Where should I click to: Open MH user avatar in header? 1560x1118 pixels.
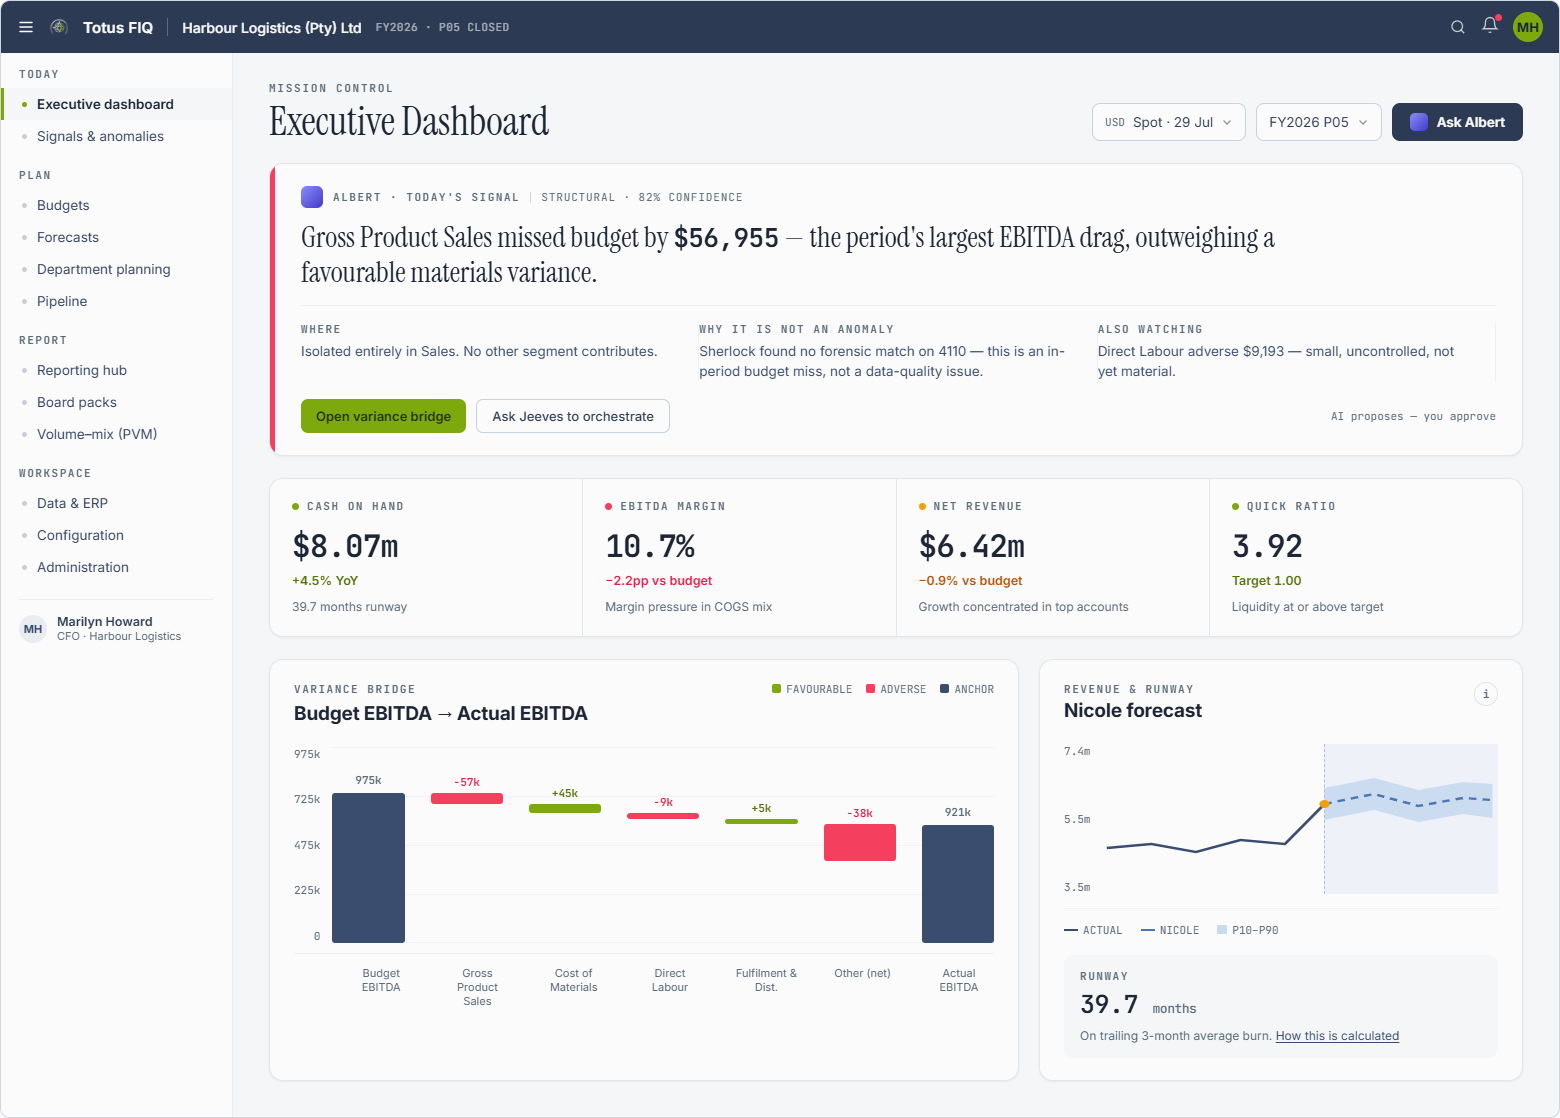1528,27
